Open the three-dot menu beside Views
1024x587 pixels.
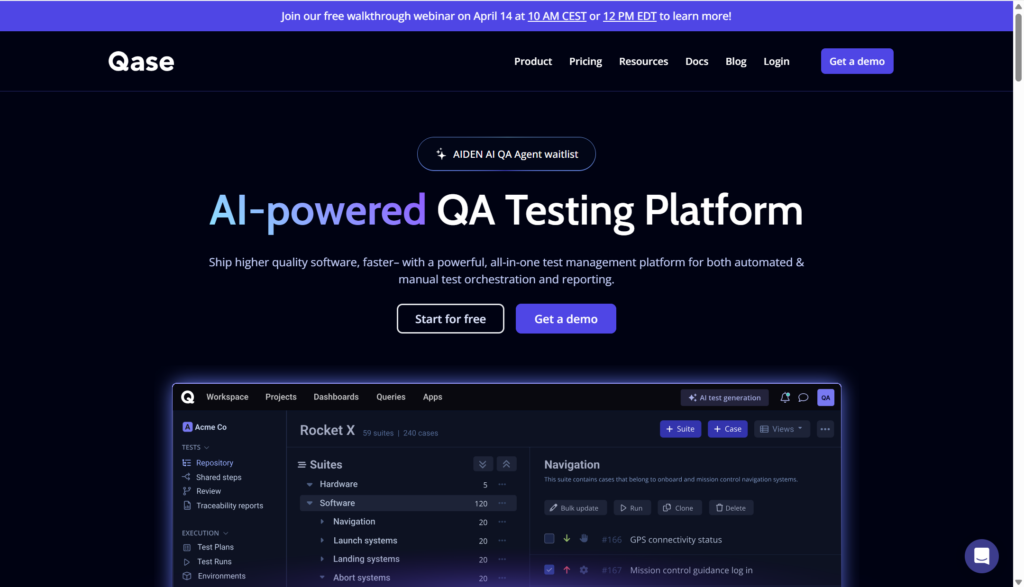825,429
